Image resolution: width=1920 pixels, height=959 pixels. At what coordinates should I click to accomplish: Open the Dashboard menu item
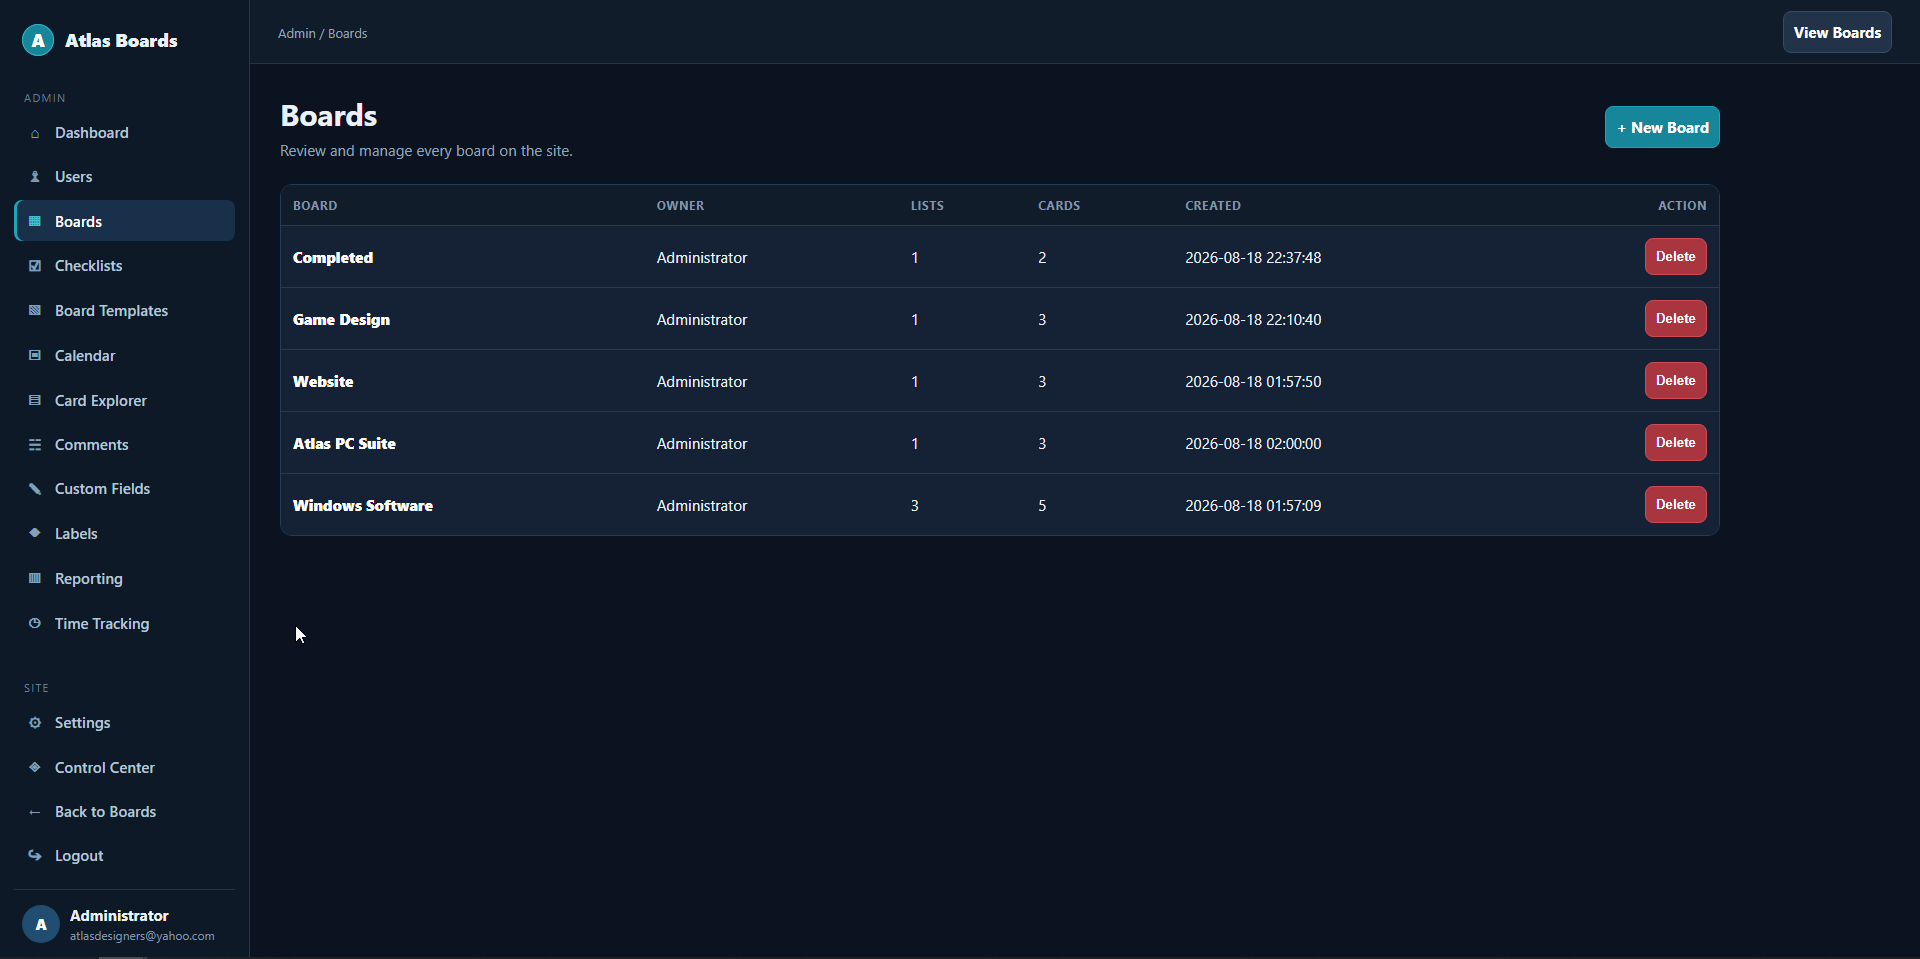124,133
